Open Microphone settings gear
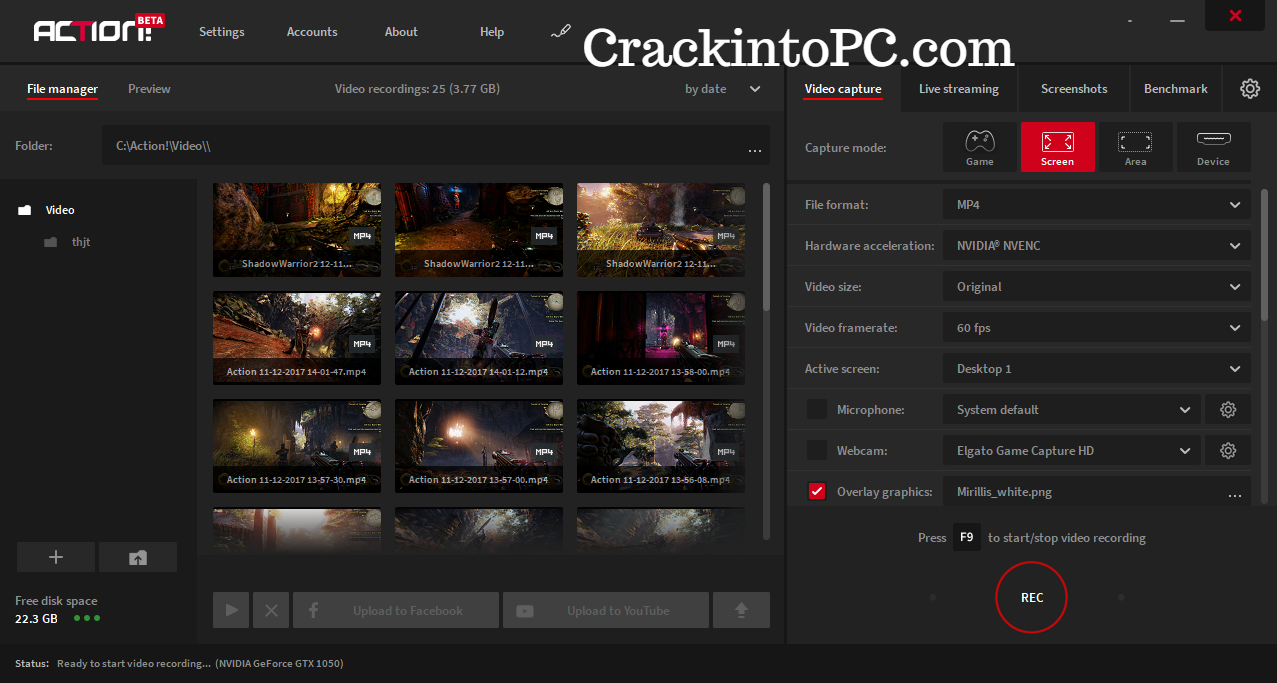 1228,410
